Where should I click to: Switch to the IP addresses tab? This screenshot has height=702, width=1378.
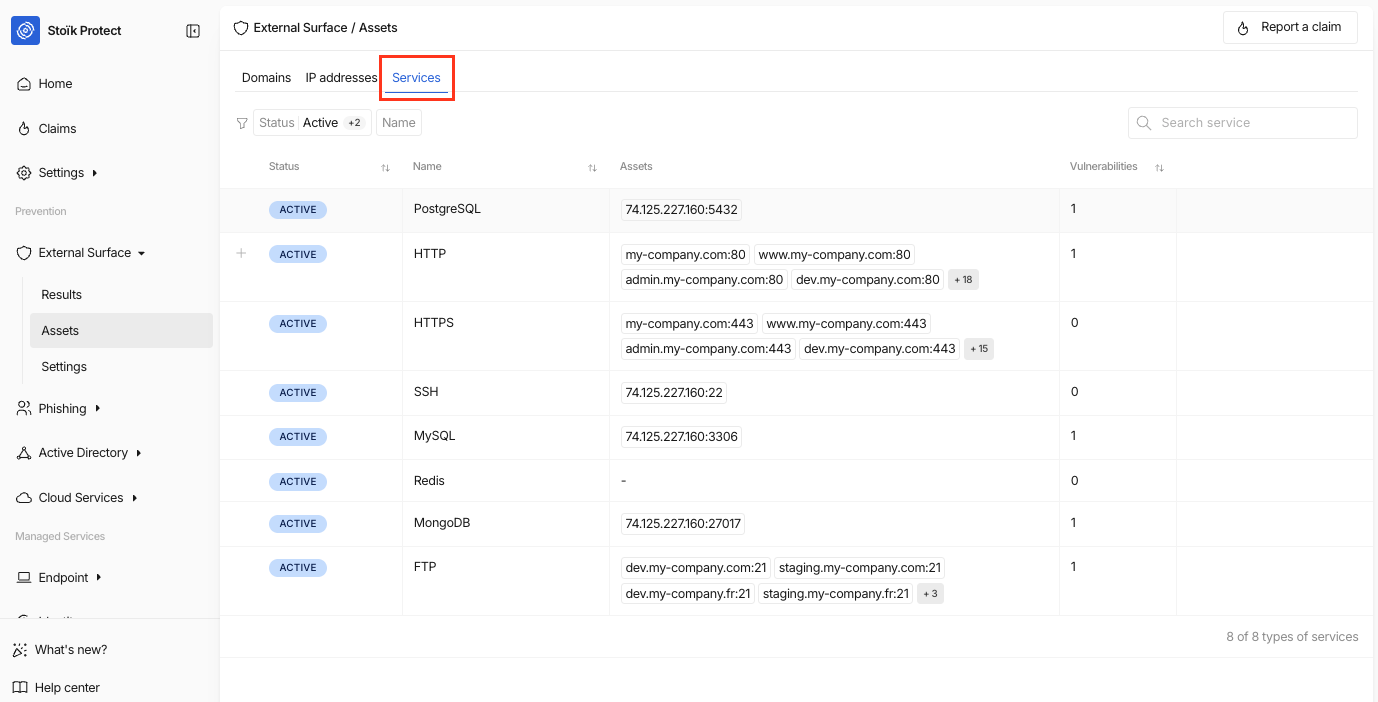(x=341, y=78)
